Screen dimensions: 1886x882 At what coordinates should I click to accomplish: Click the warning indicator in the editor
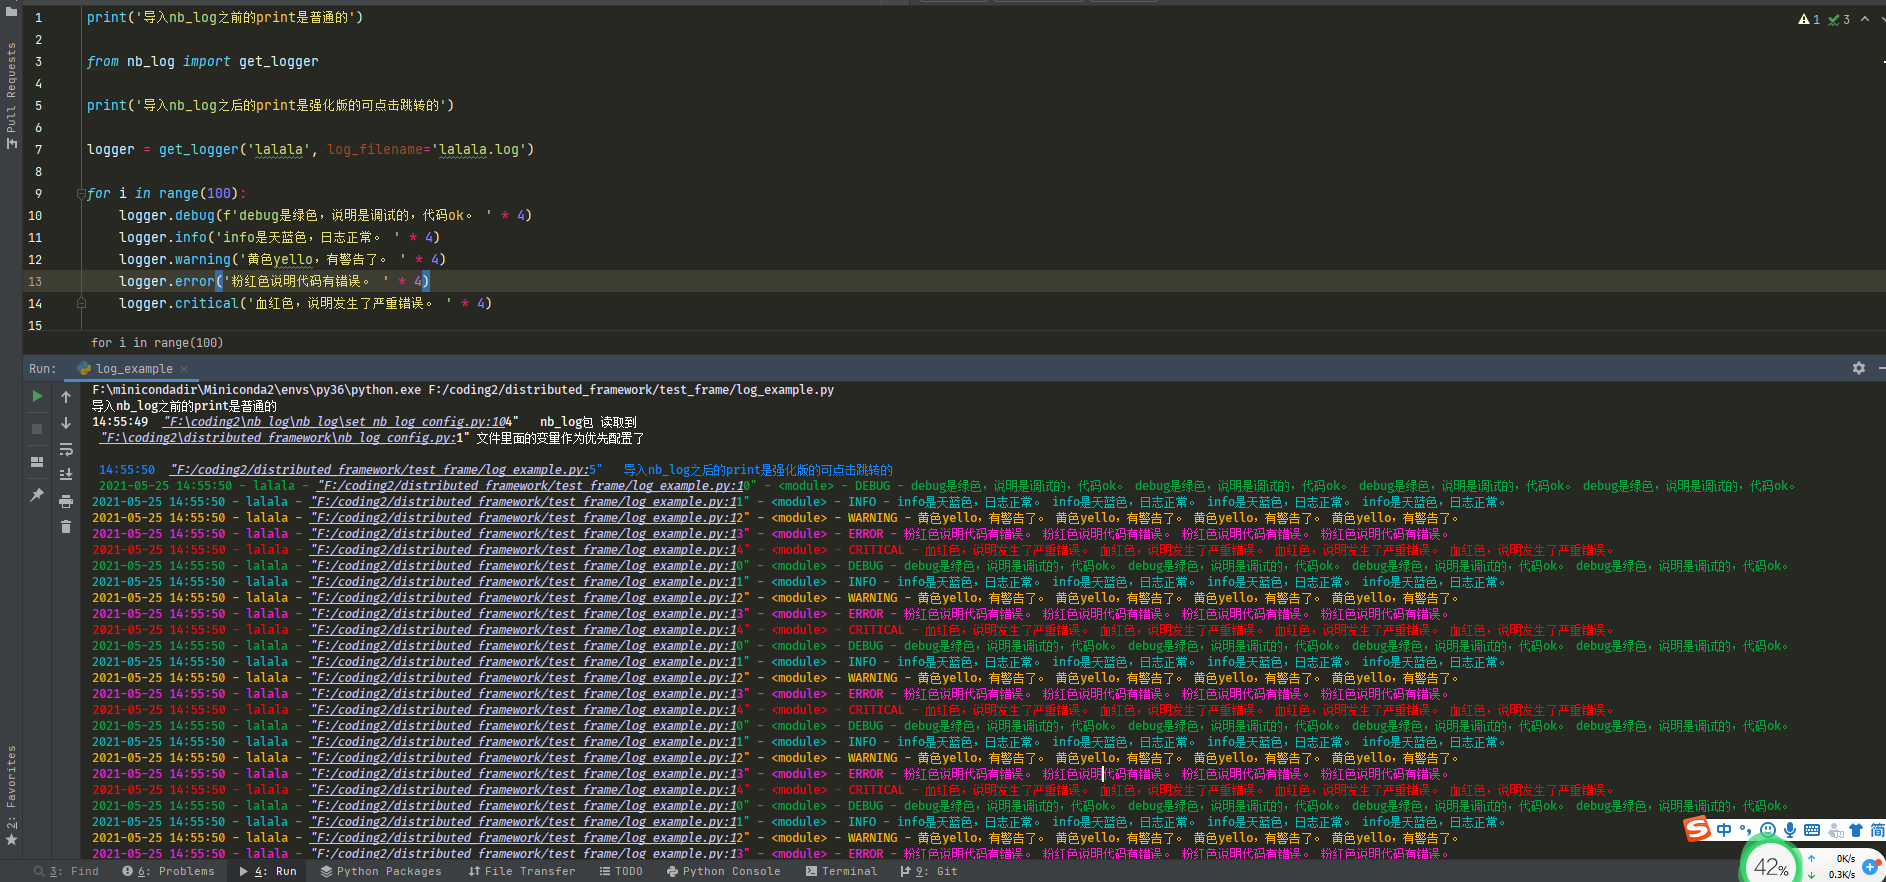coord(1809,19)
